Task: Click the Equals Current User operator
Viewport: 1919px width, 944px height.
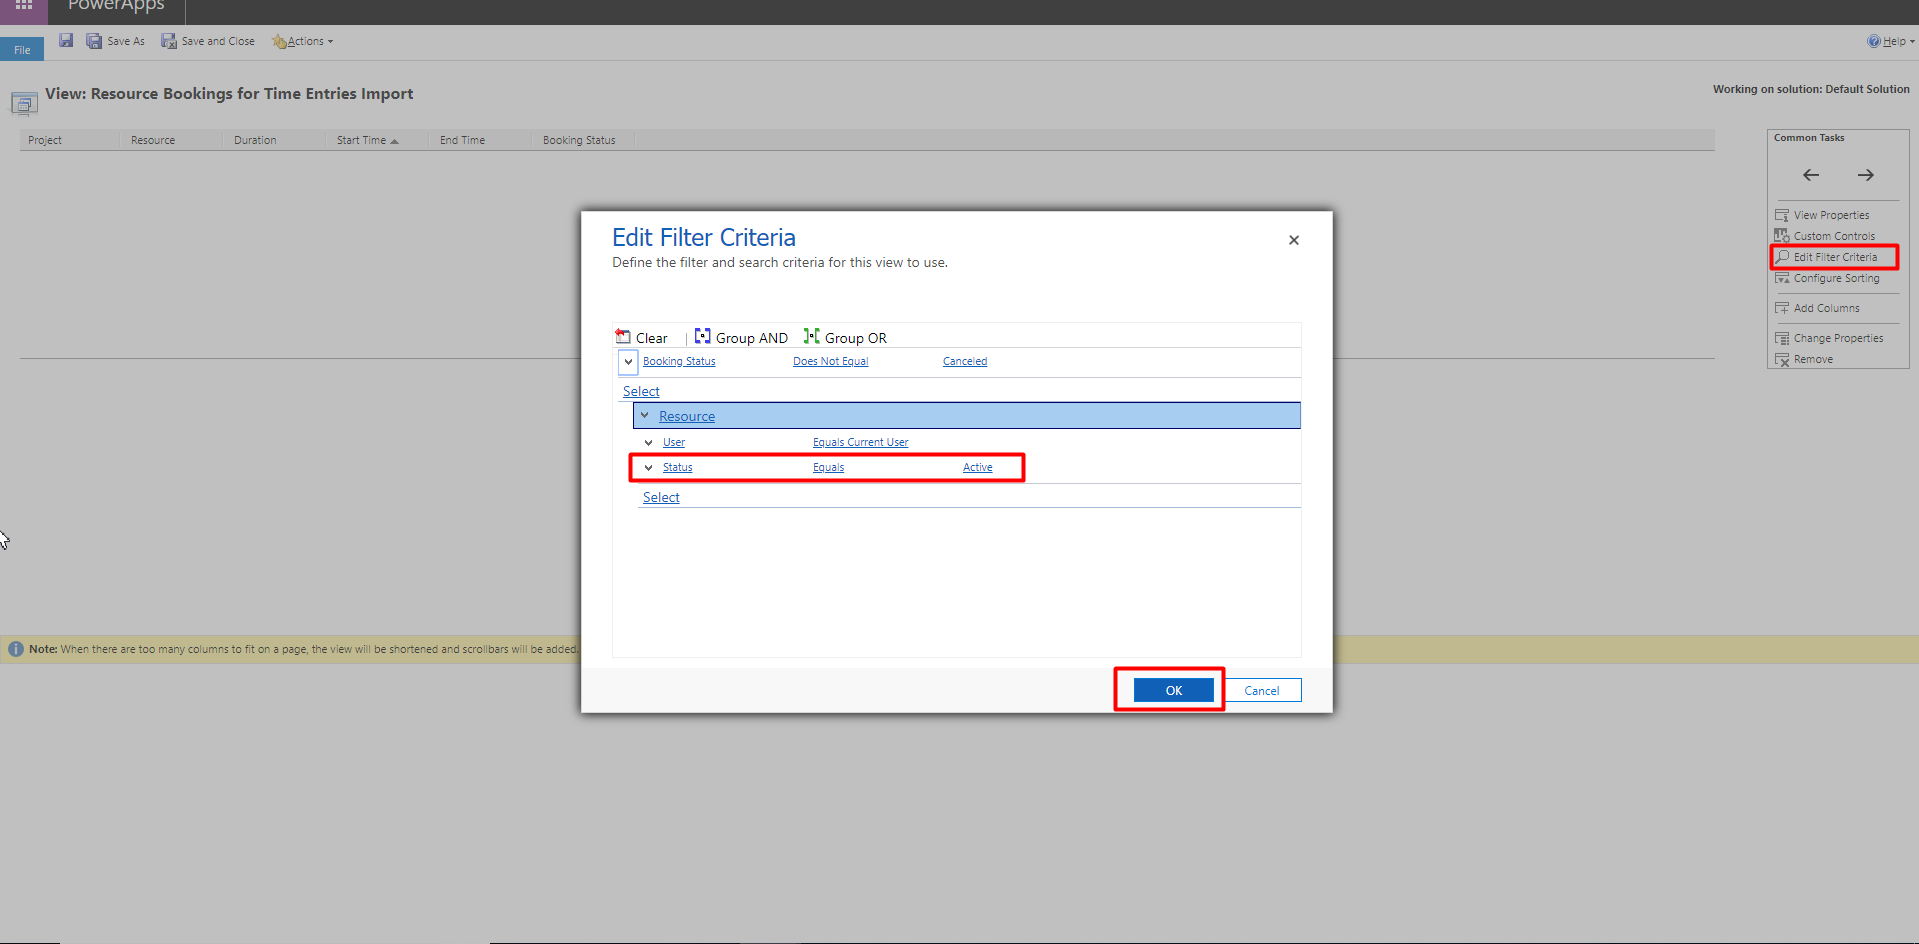Action: (860, 442)
